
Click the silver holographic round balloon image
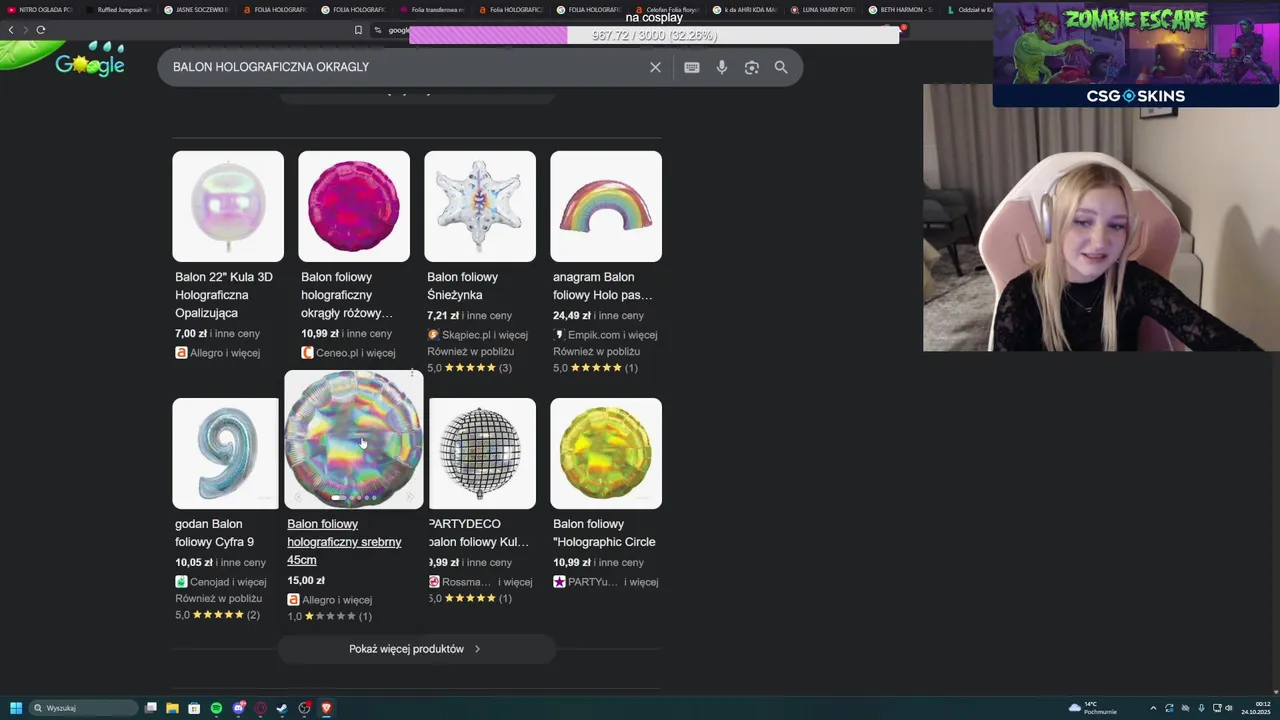point(354,440)
